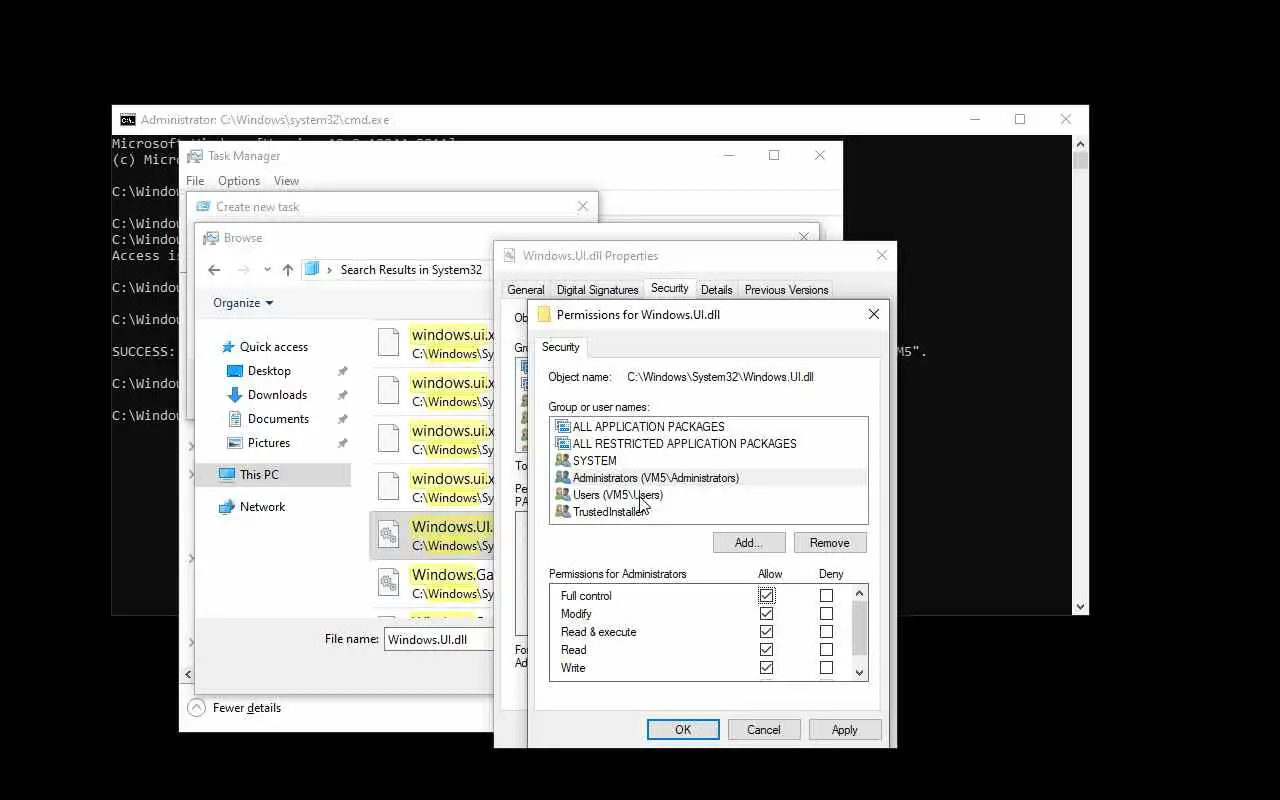Screen dimensions: 1280x800
Task: Click the Network icon in sidebar
Action: pyautogui.click(x=226, y=507)
